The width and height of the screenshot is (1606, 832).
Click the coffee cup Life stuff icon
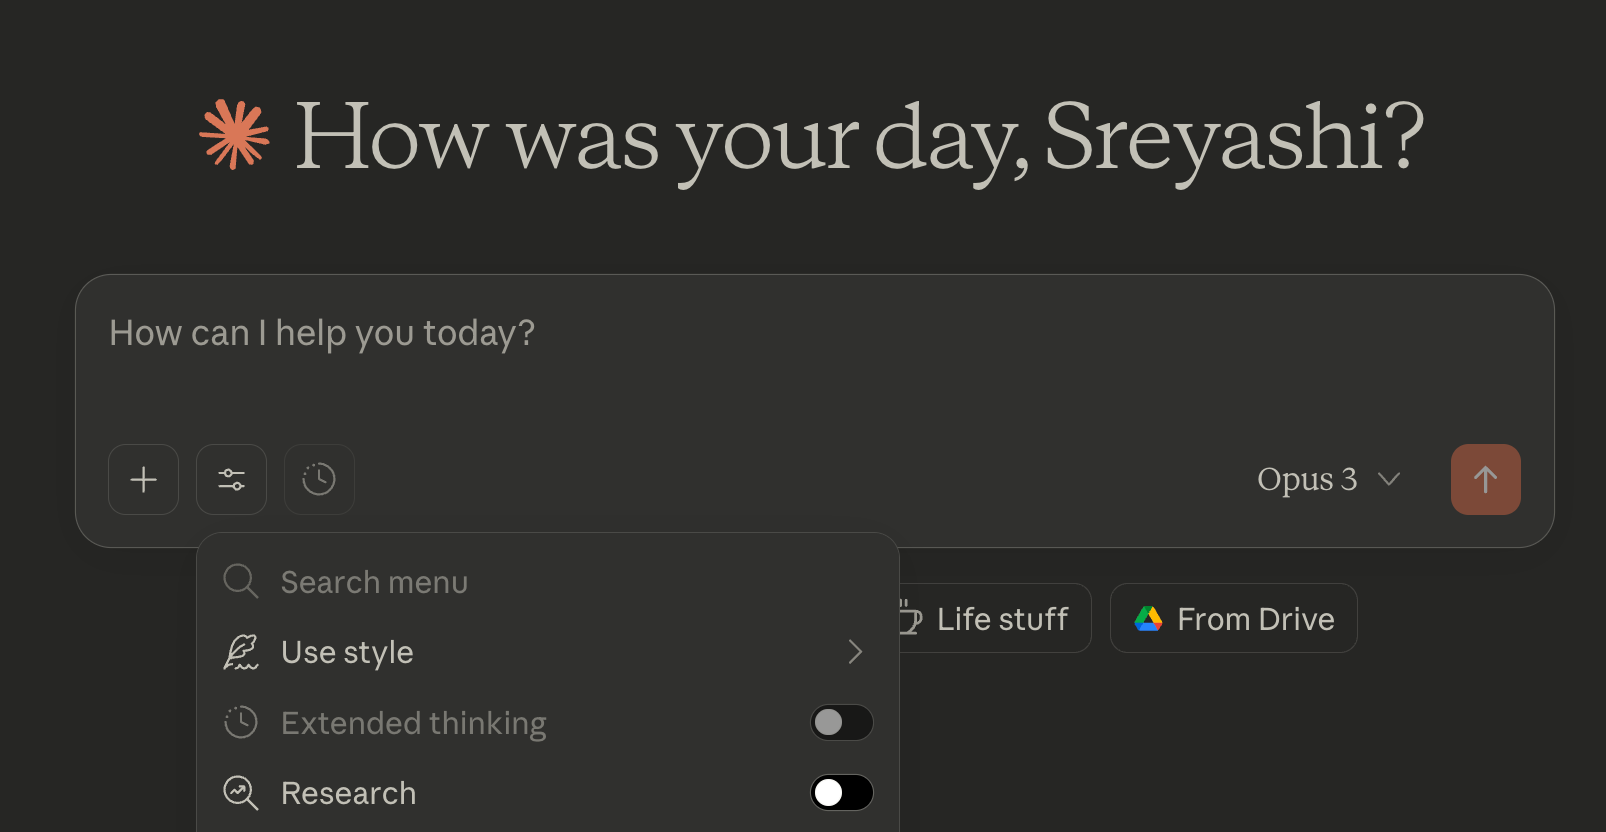pos(910,619)
